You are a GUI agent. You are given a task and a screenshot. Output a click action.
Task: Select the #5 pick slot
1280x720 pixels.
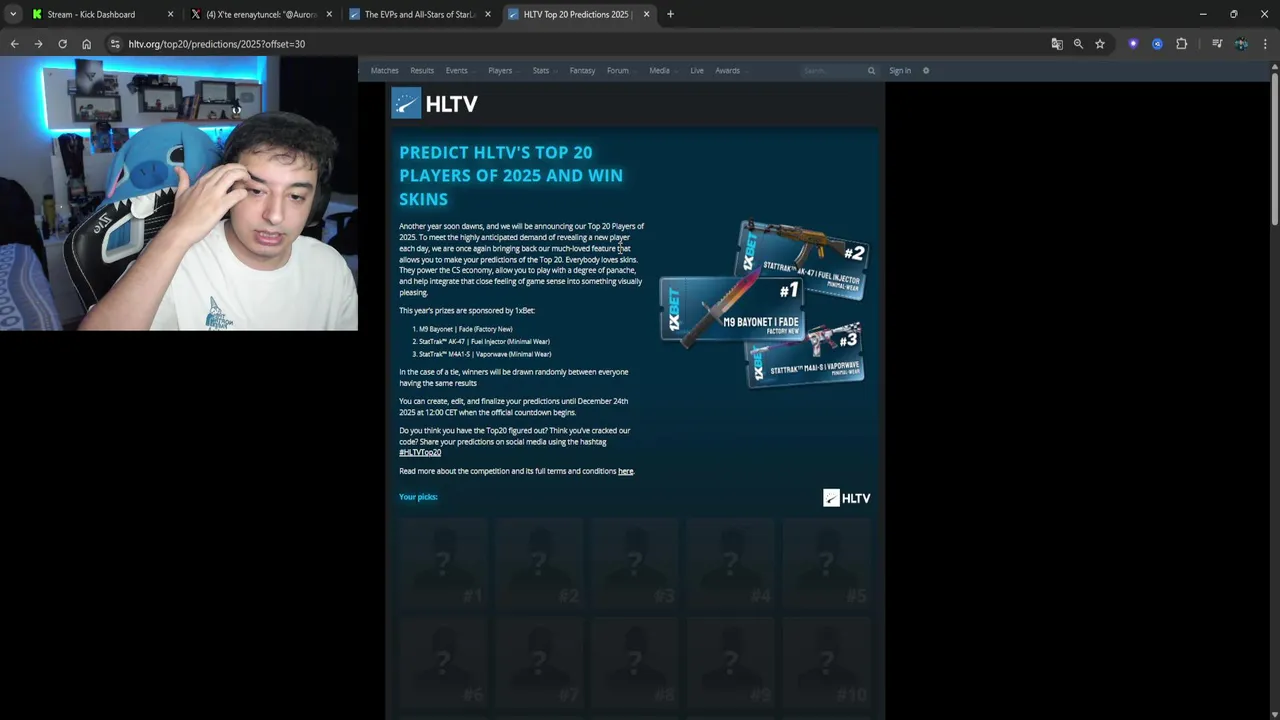827,562
